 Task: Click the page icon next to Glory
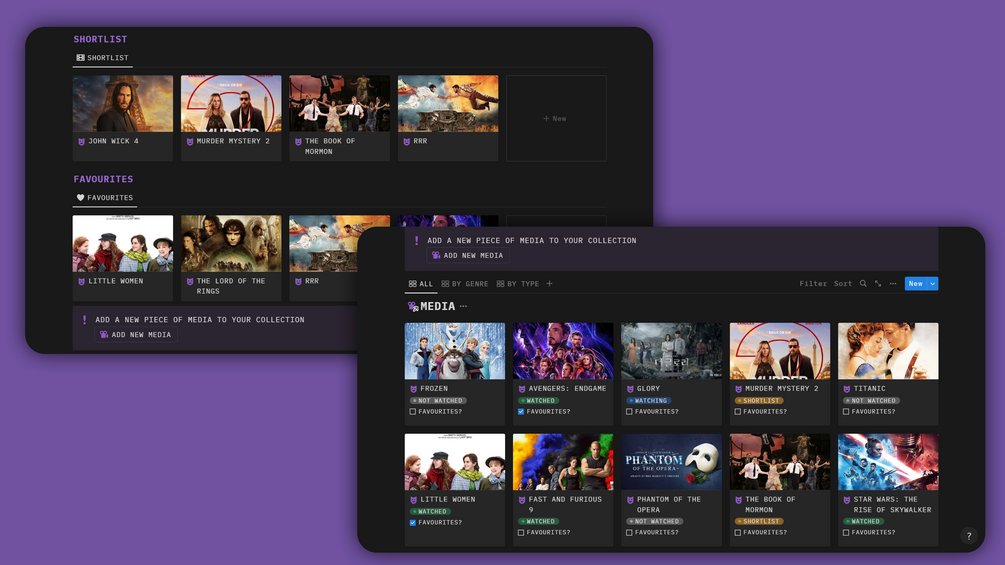[630, 389]
